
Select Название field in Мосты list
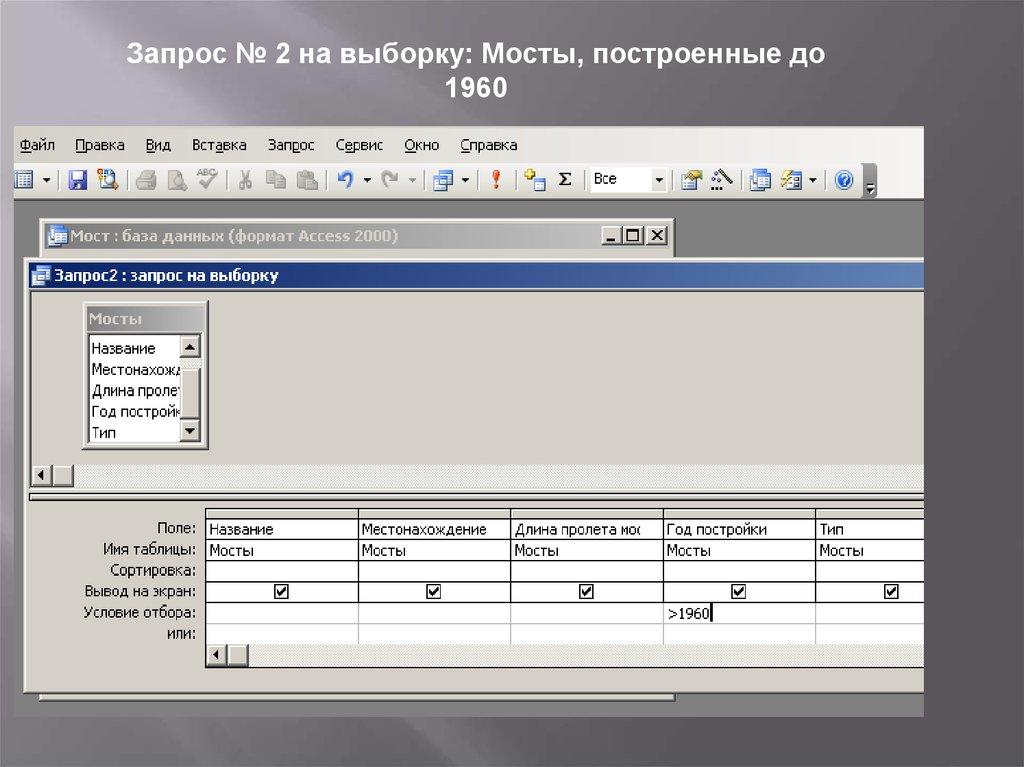click(x=124, y=348)
